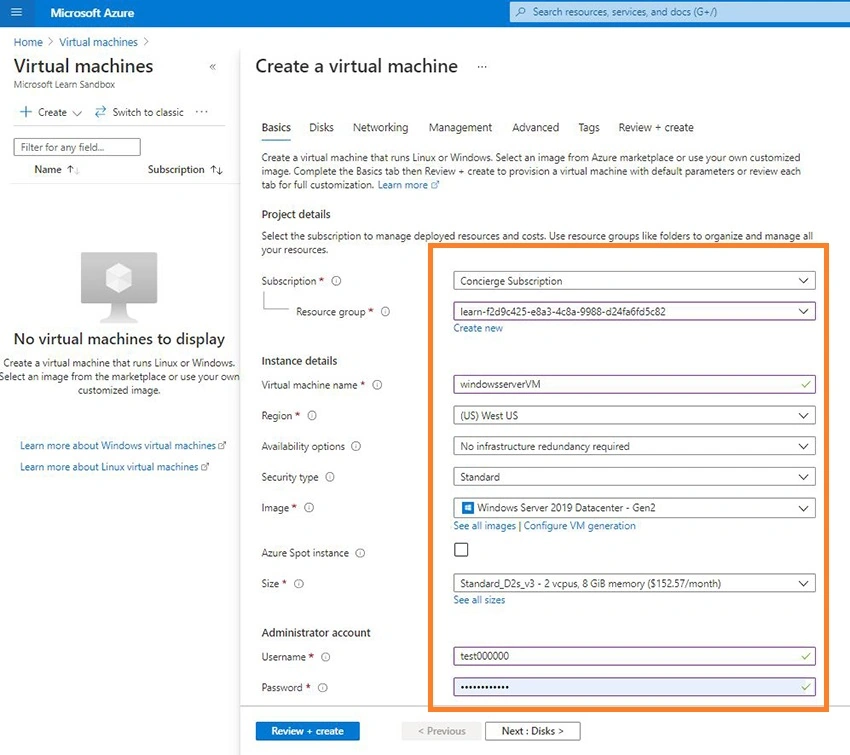
Task: Sort the list by Subscription arrows icon
Action: [216, 170]
